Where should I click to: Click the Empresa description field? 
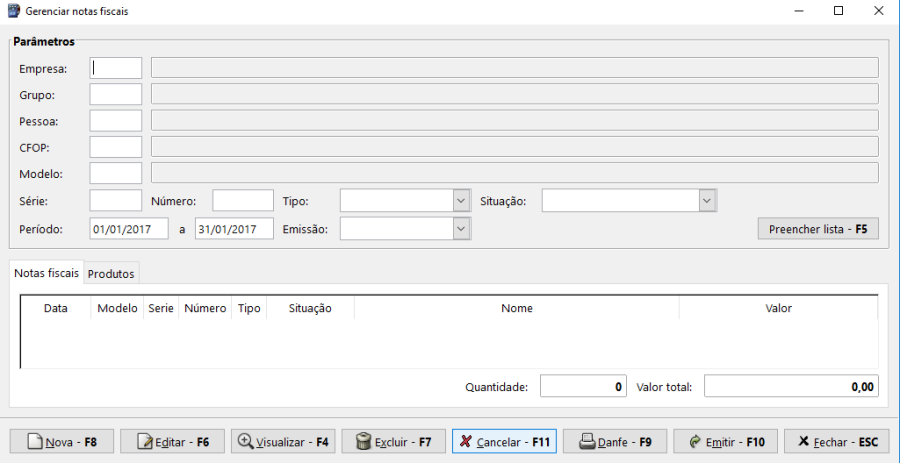point(515,68)
